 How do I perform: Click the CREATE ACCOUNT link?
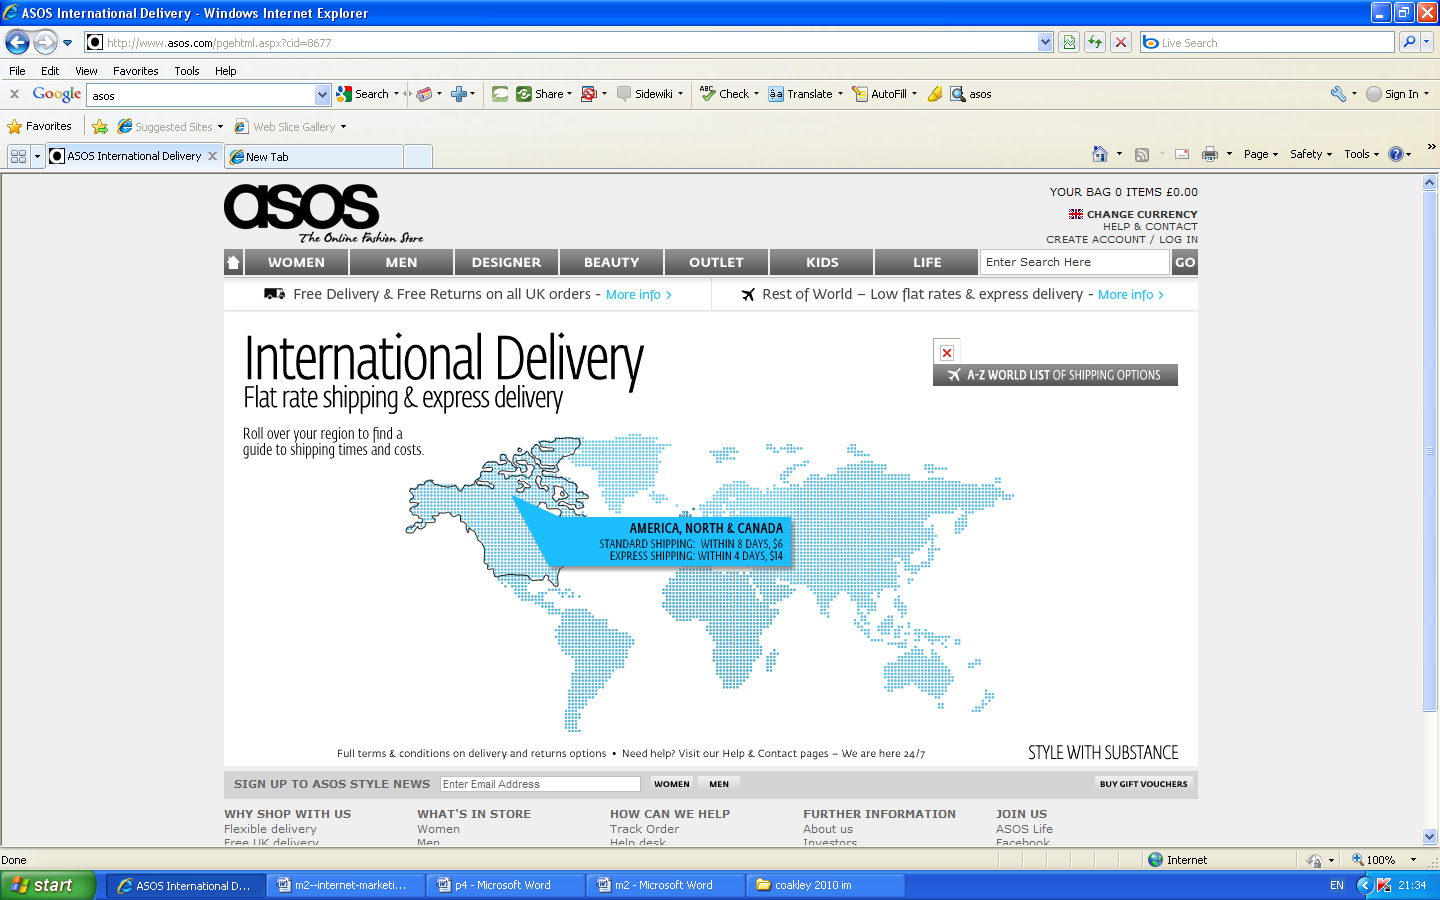[x=1096, y=240]
